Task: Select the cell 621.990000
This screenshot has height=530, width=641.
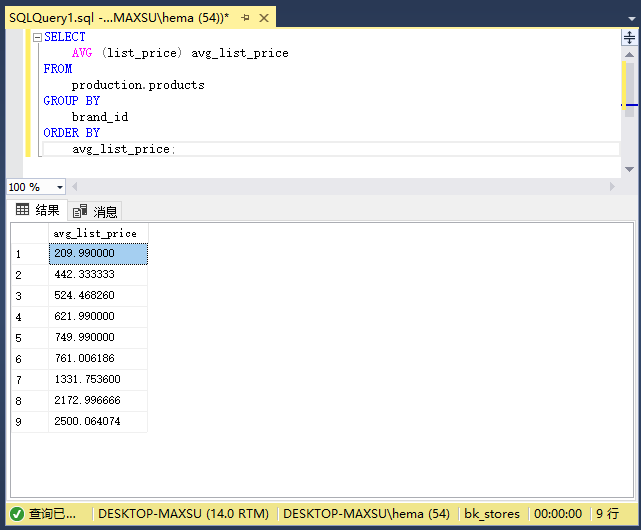Action: 98,317
